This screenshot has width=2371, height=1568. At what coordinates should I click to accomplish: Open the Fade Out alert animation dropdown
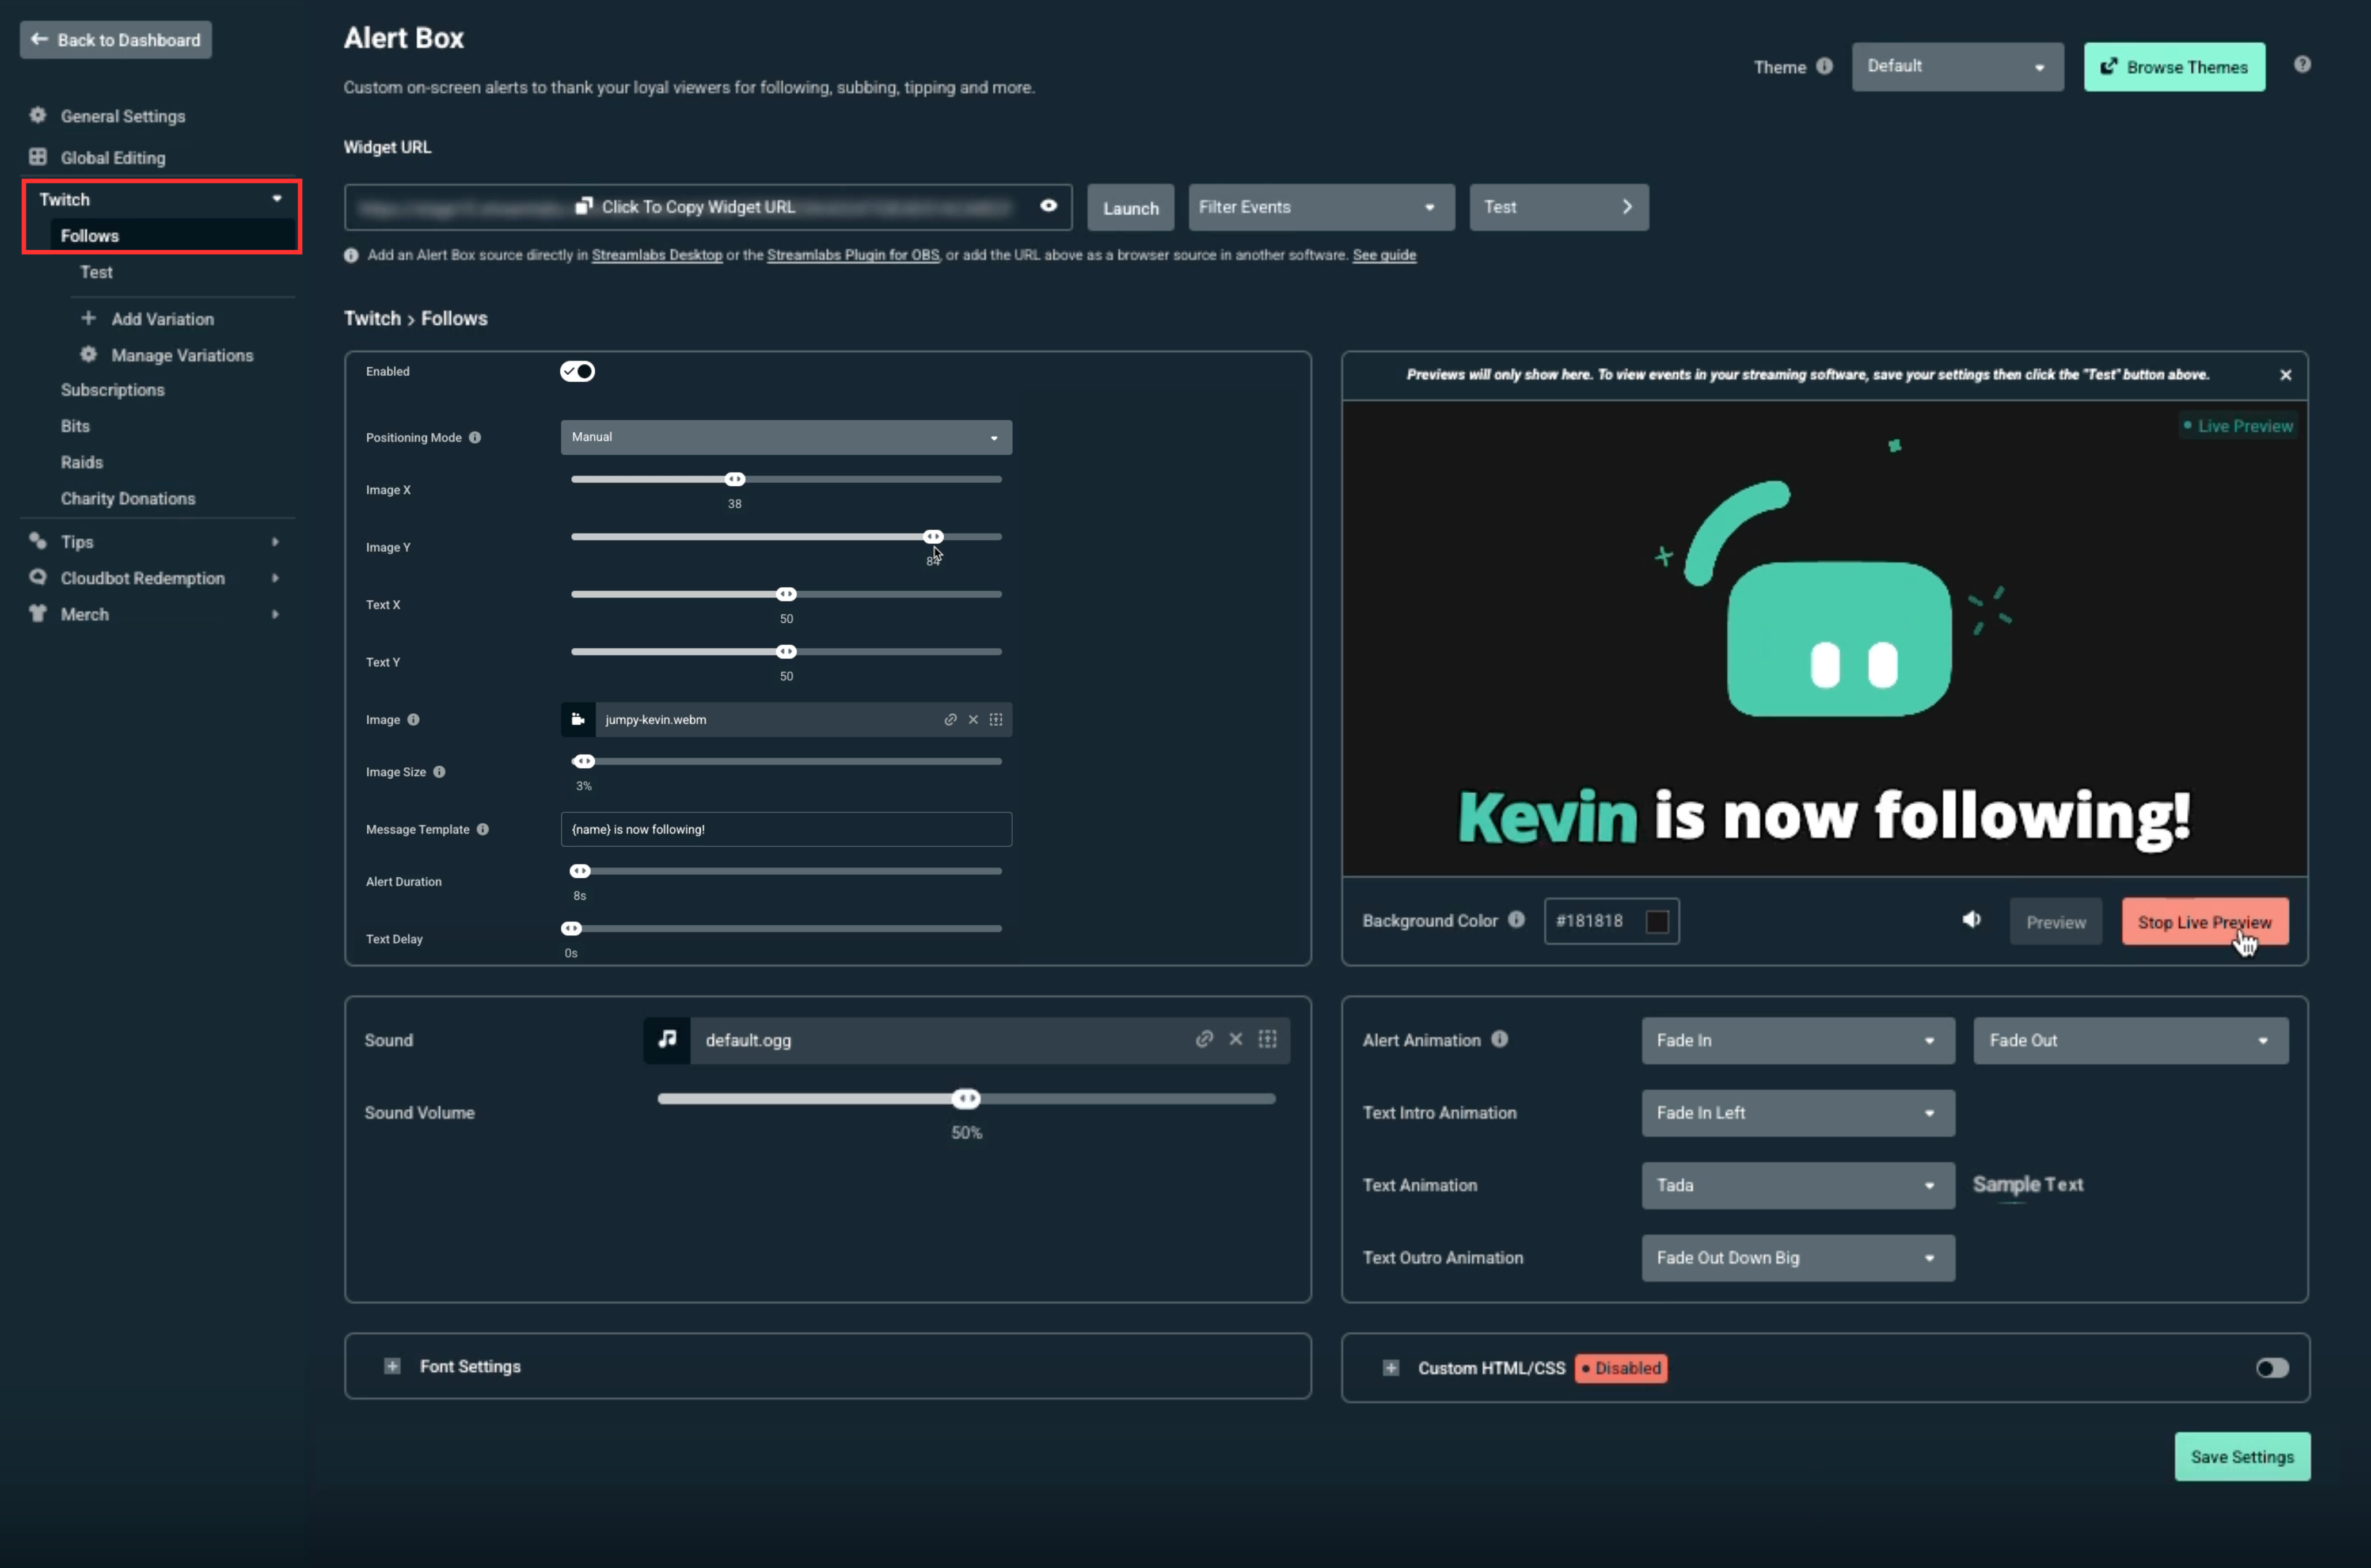point(2130,1040)
